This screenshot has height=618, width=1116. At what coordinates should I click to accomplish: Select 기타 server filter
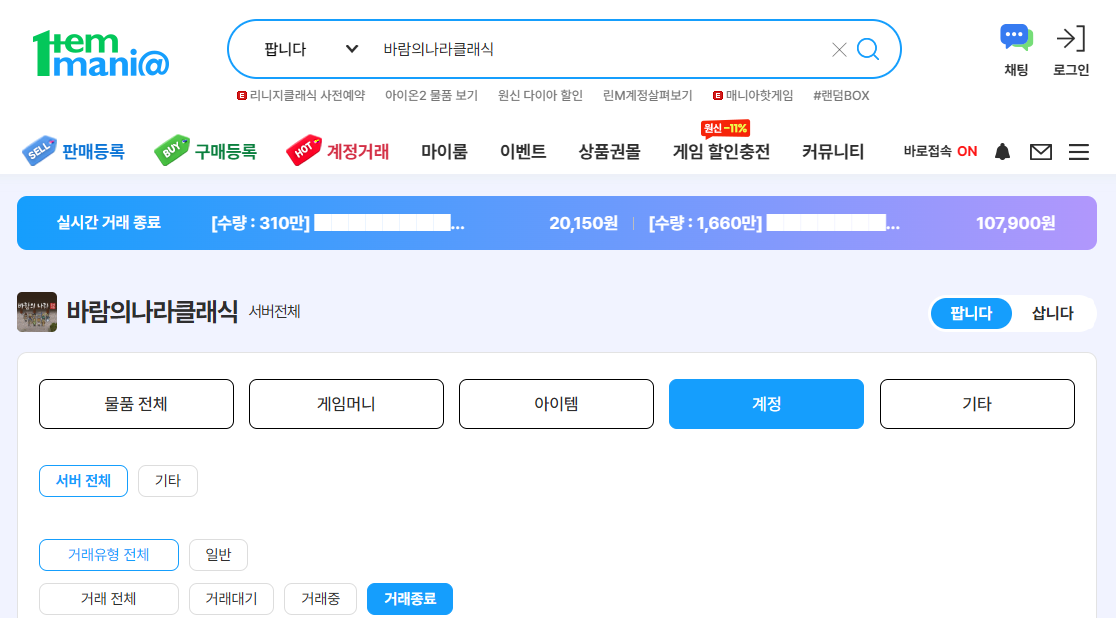[168, 481]
